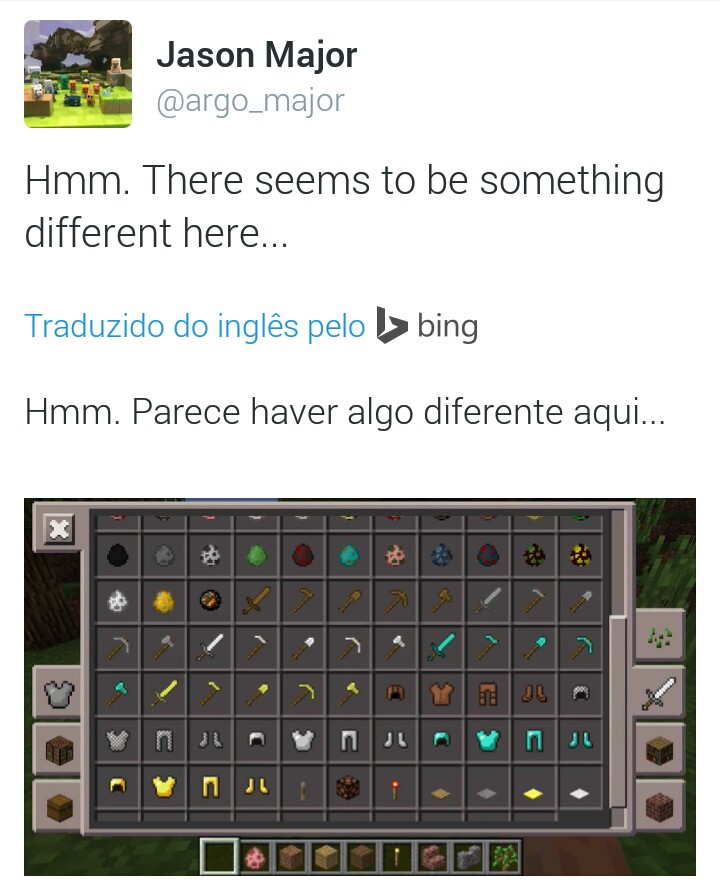Open the armor tab with chestplate icon
Screen dimensions: 720x895
(58, 694)
